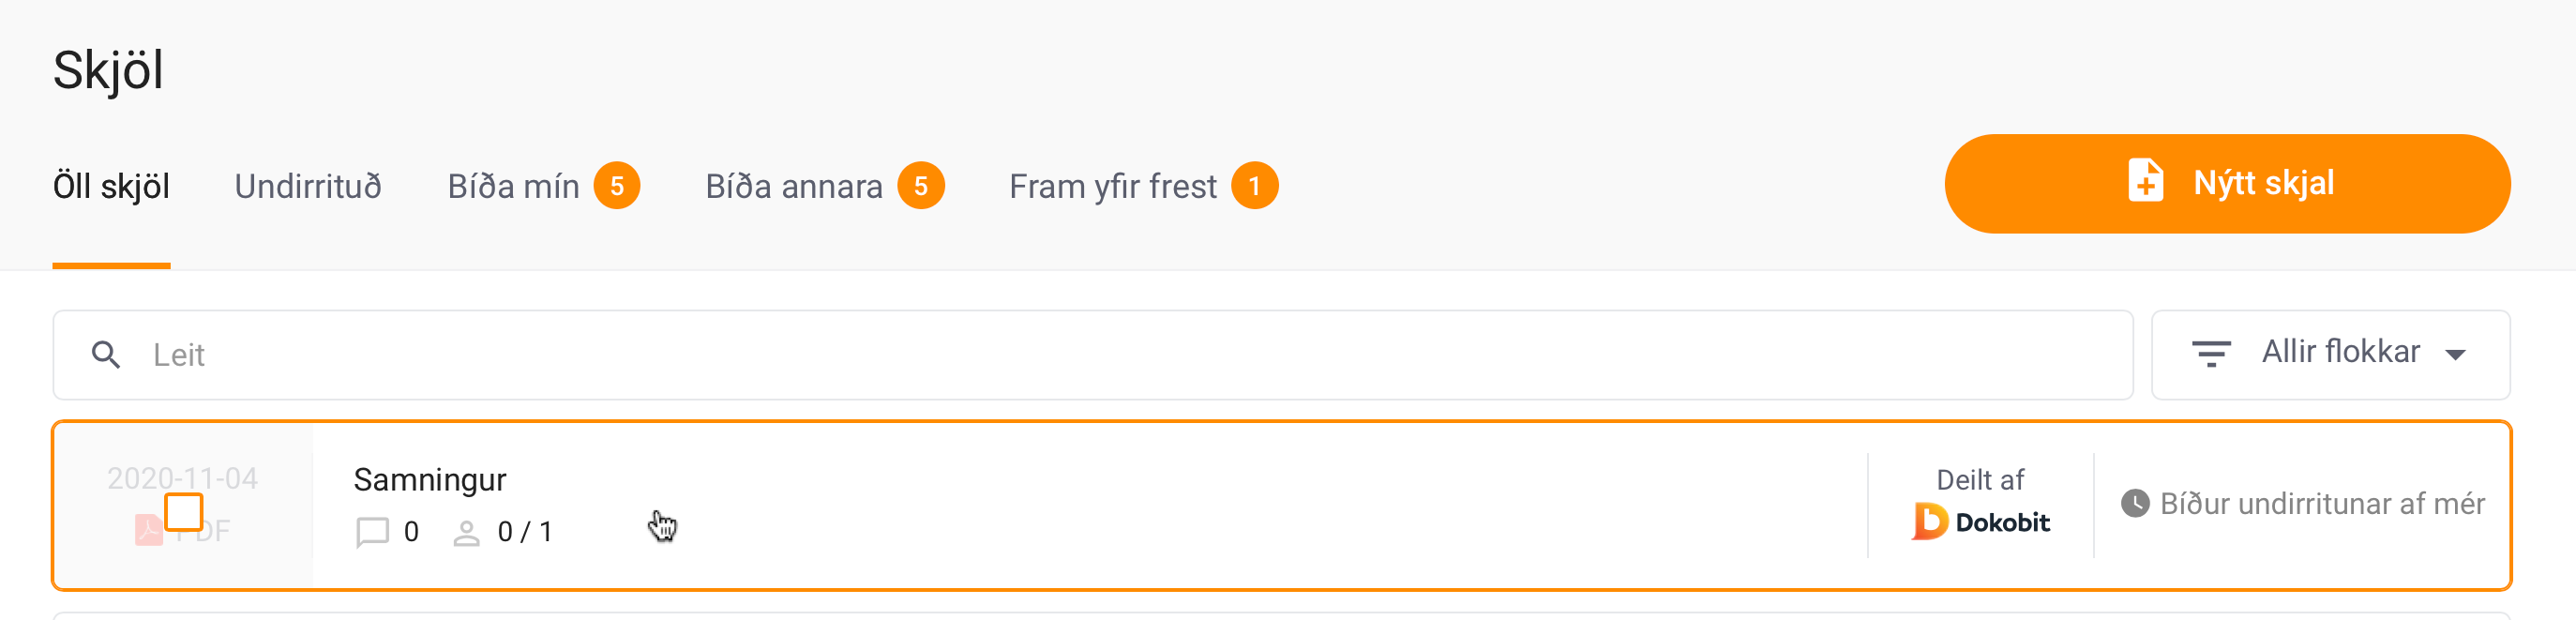Click the search magnifier icon
Screen dimensions: 2576x620
coord(105,355)
